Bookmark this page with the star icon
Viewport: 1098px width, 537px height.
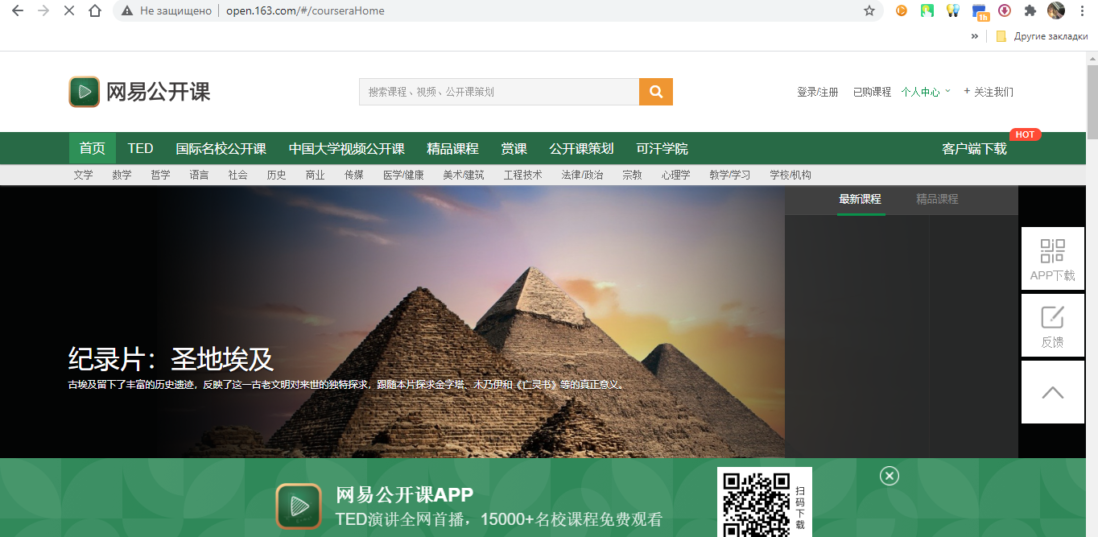pyautogui.click(x=869, y=11)
